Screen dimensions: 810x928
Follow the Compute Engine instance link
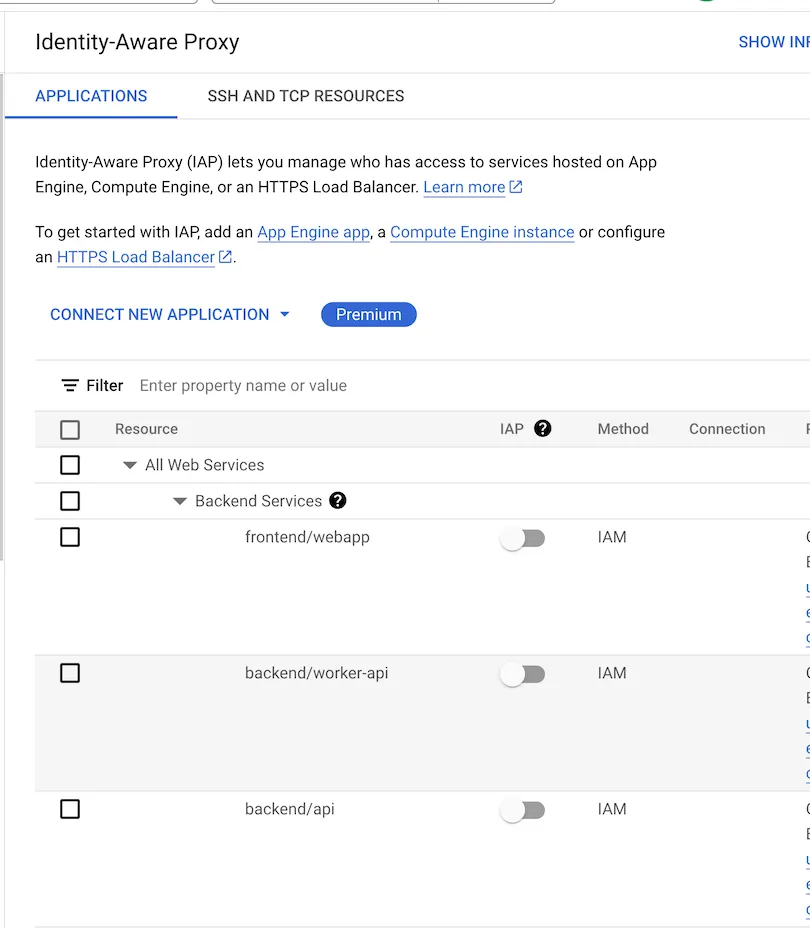pyautogui.click(x=482, y=232)
